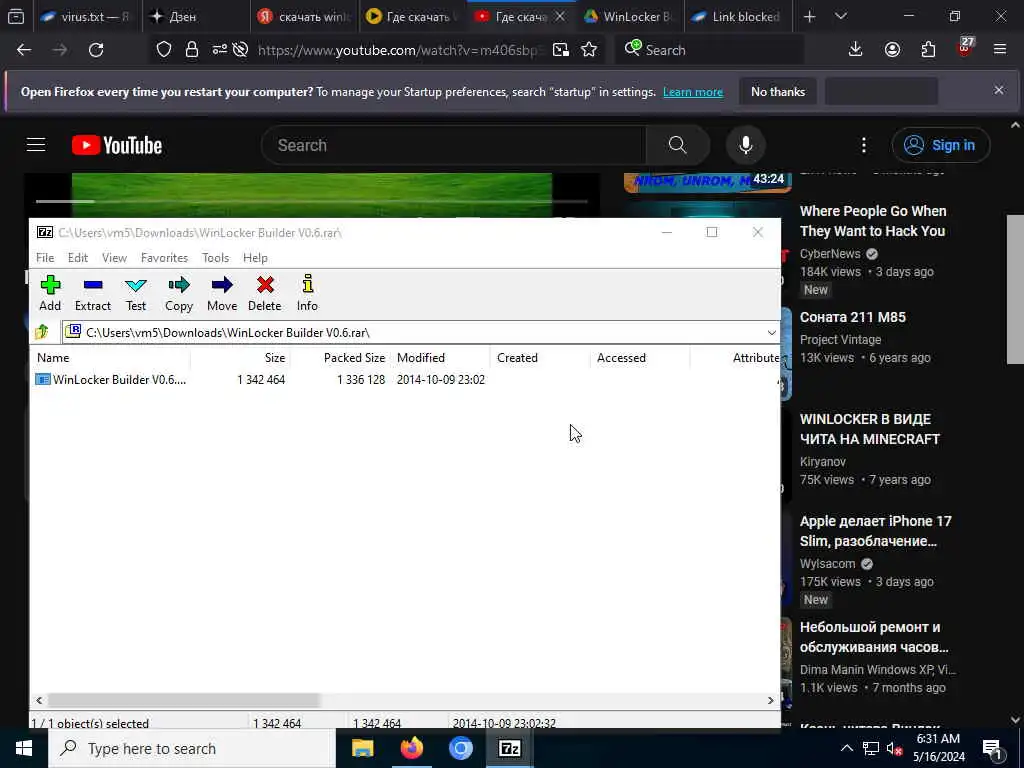Sort by the Modified column header
Image resolution: width=1024 pixels, height=768 pixels.
440,358
